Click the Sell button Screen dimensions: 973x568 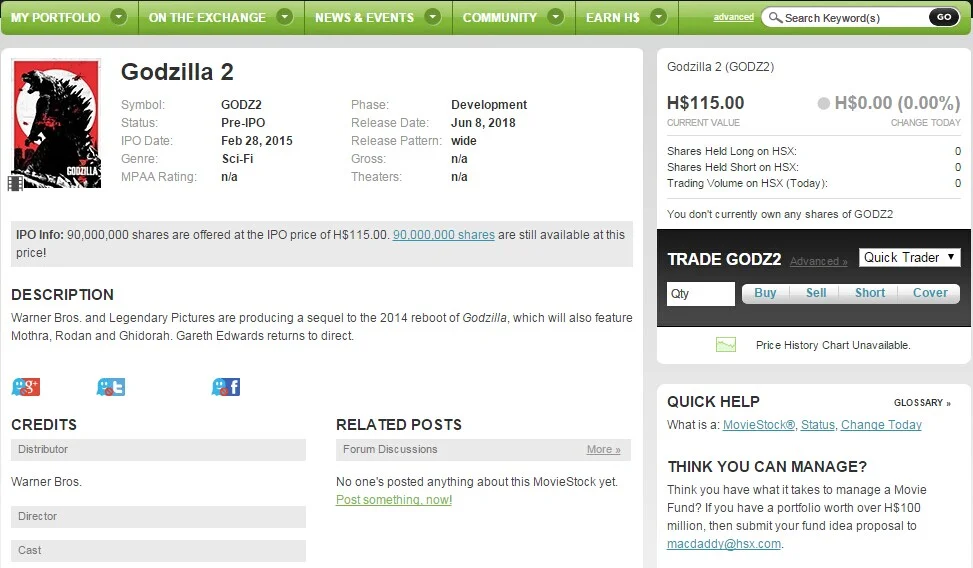pos(815,293)
